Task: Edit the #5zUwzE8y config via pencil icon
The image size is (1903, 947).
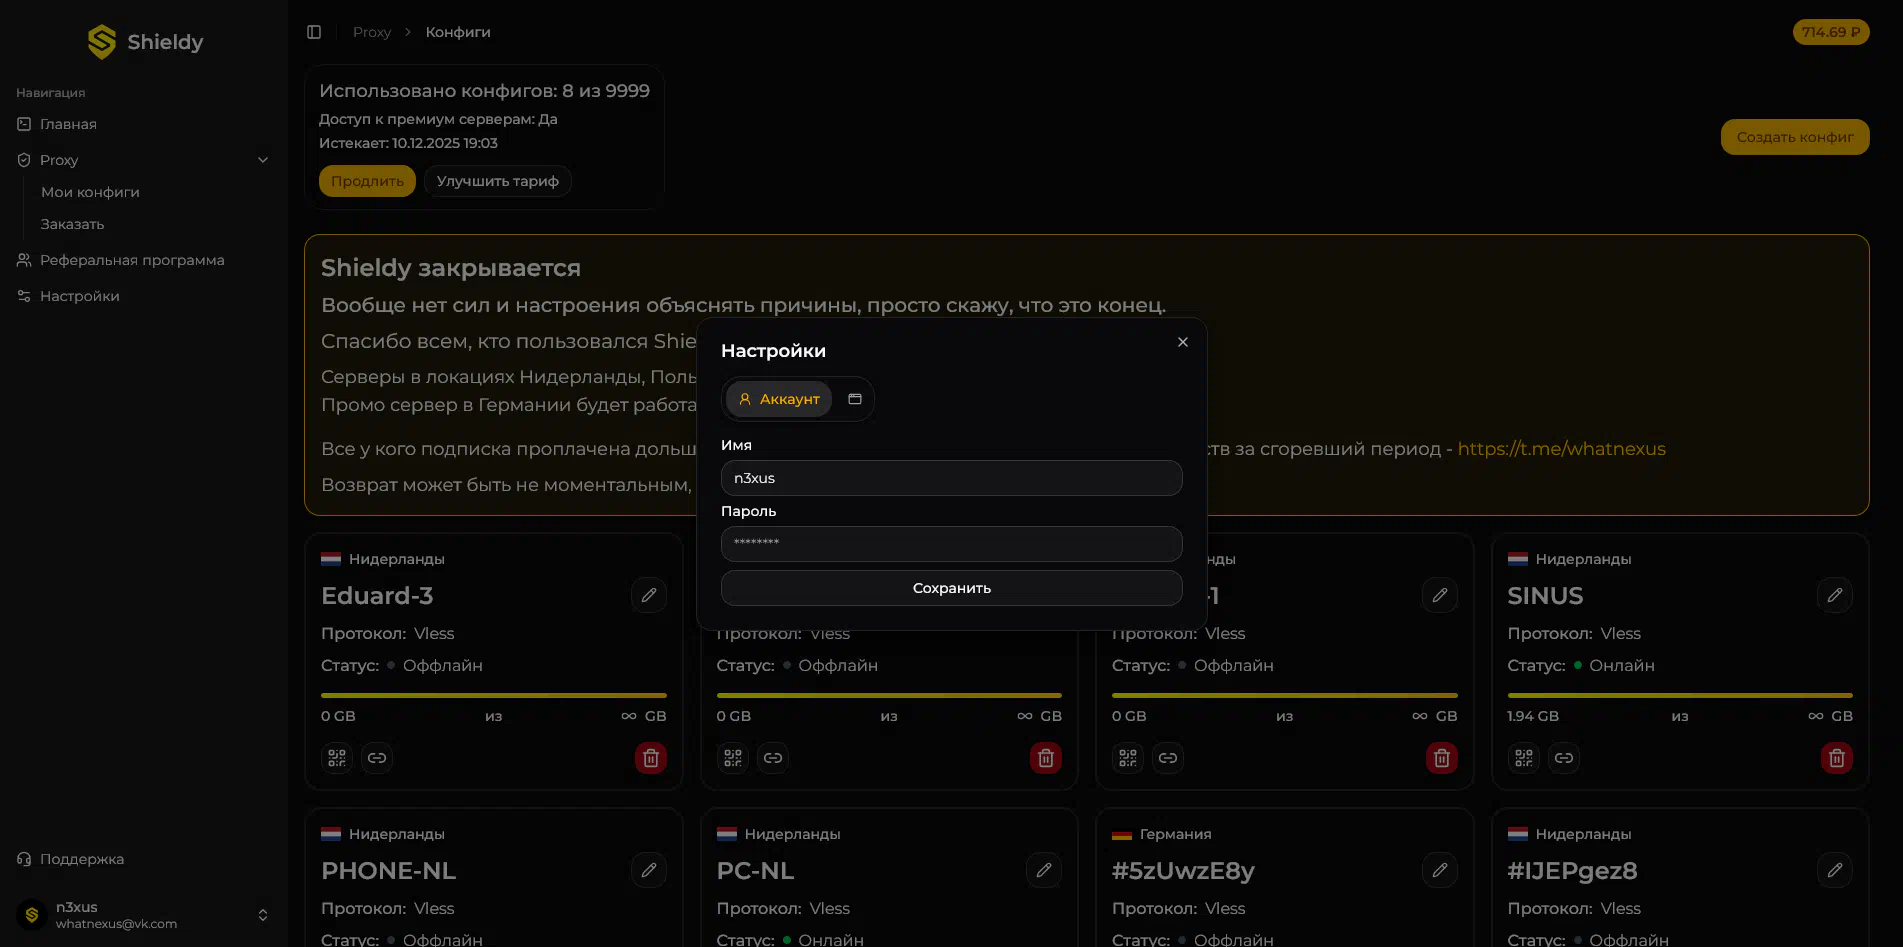Action: pos(1439,870)
